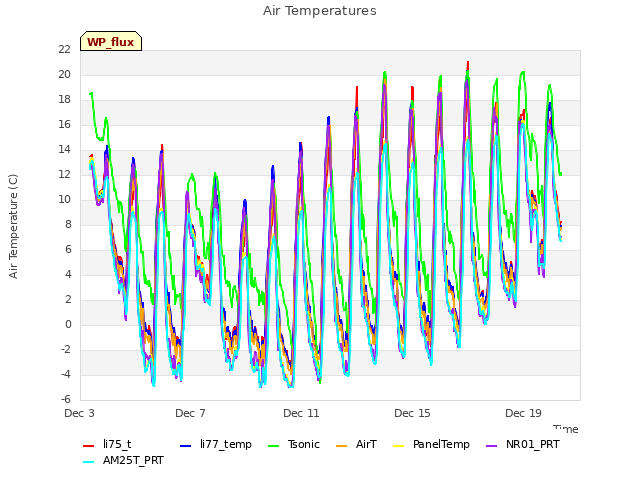The width and height of the screenshot is (640, 480).
Task: Click the Air Temperatures chart title
Action: [320, 11]
